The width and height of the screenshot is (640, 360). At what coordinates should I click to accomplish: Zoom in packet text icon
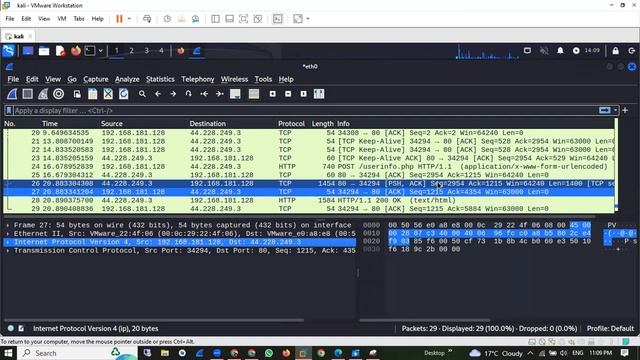[273, 94]
